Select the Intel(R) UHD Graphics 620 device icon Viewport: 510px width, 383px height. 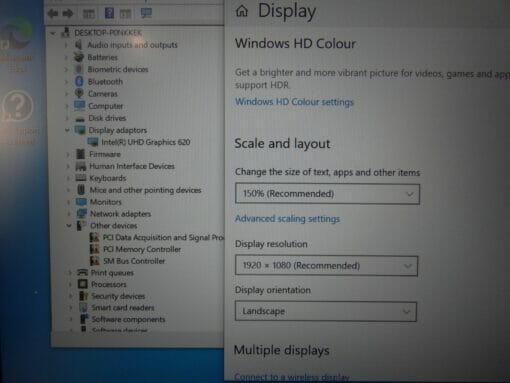click(93, 142)
